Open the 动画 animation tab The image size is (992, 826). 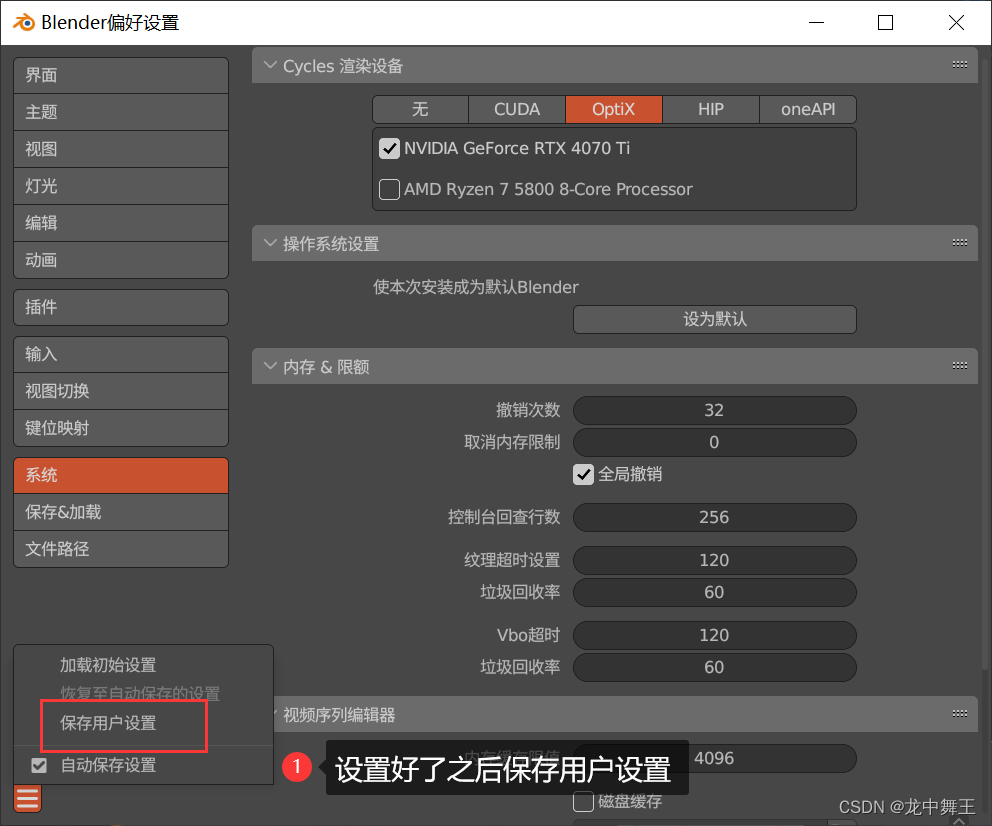(121, 260)
